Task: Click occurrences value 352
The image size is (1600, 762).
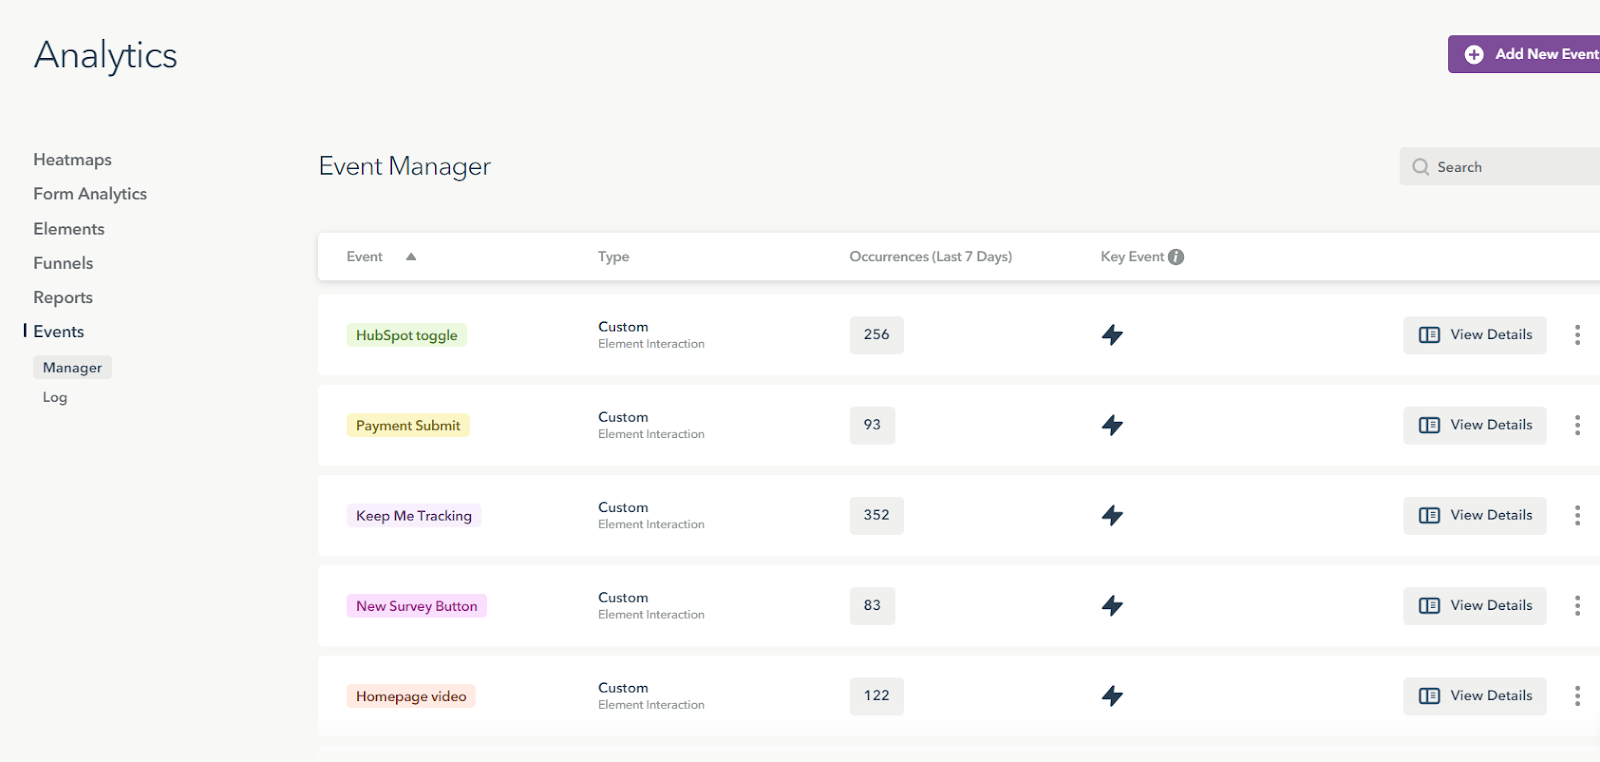Action: point(877,515)
